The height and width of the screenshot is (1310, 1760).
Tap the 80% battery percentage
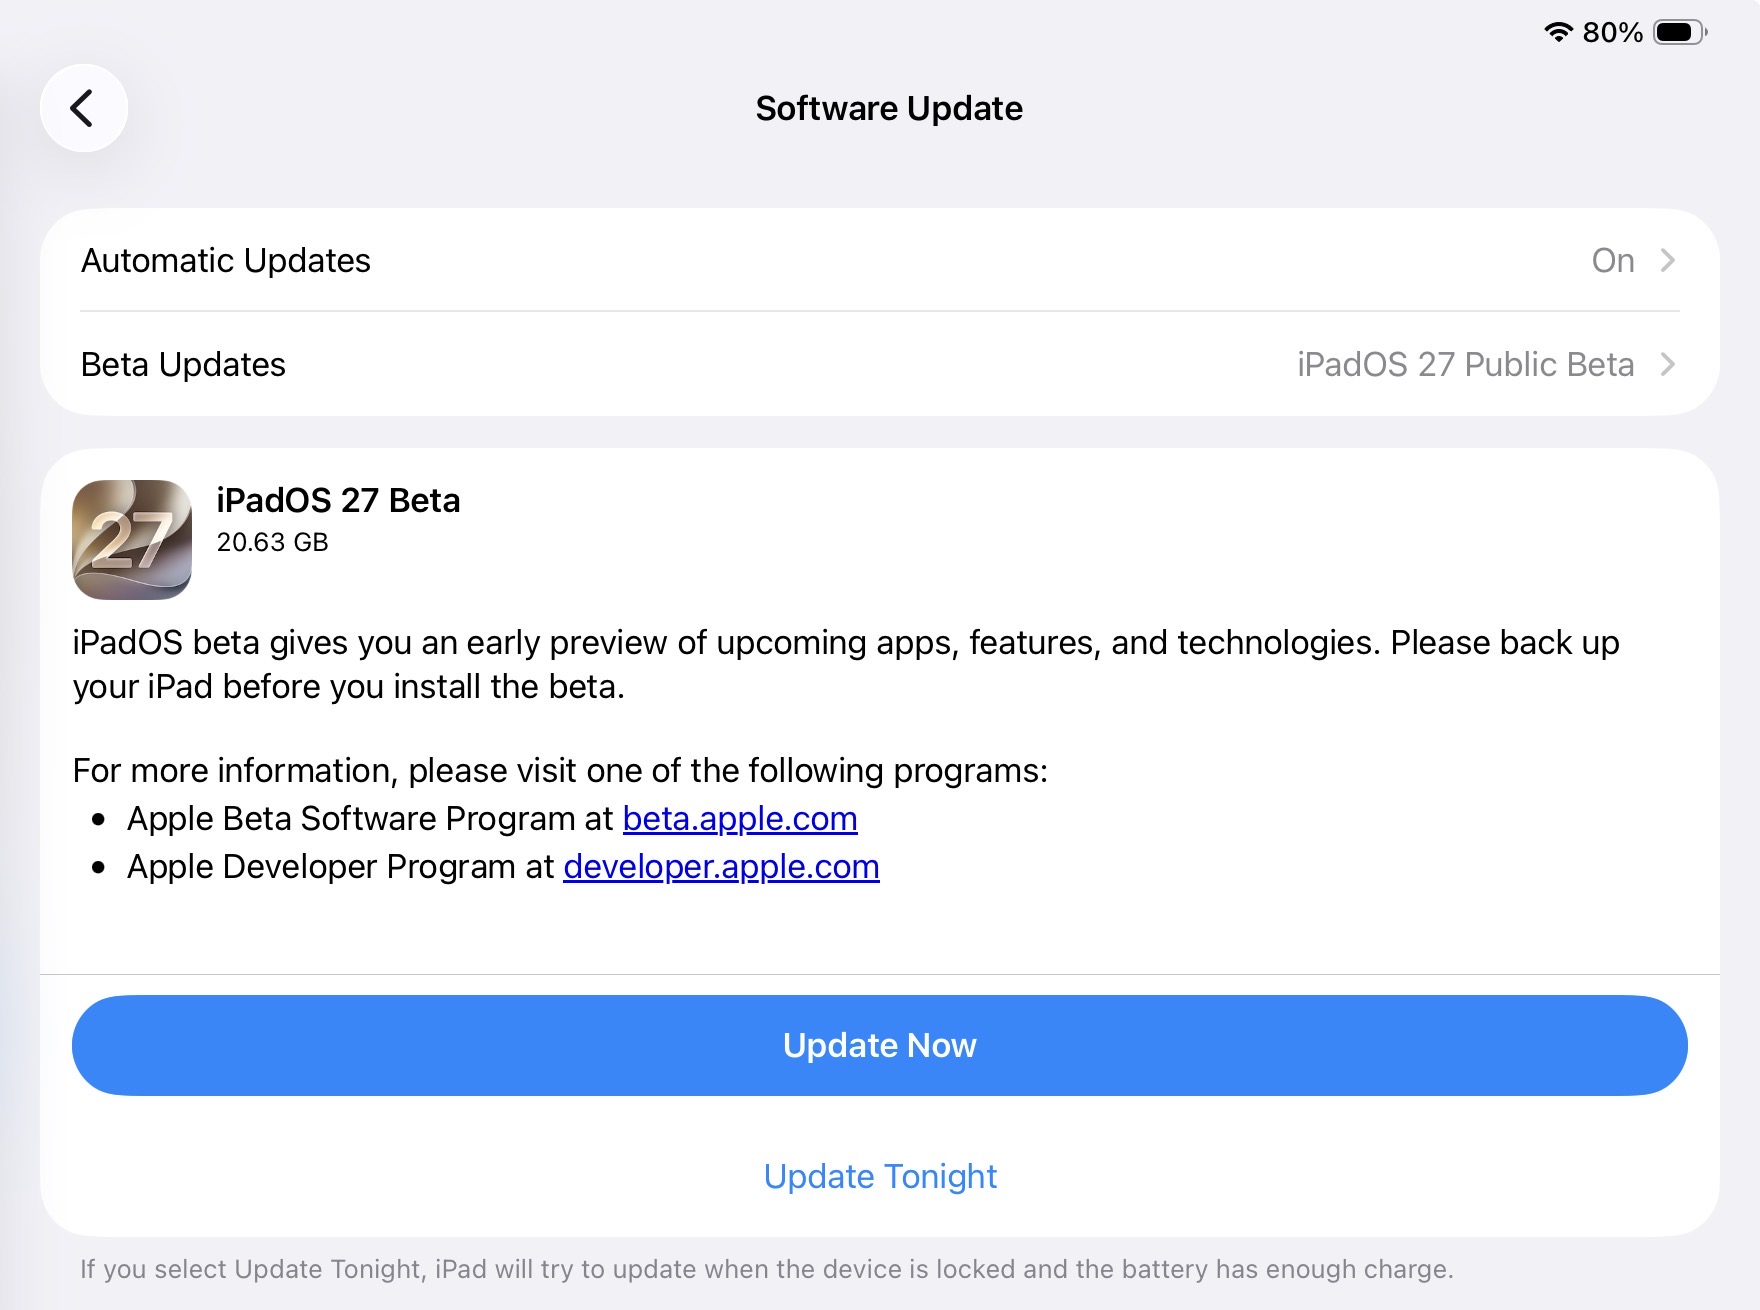pos(1612,32)
